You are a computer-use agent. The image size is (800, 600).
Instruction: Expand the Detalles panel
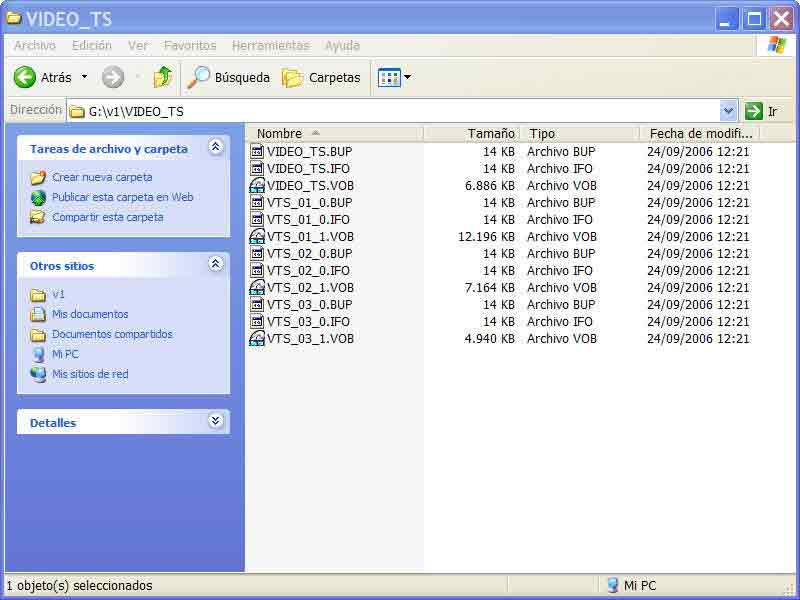216,421
